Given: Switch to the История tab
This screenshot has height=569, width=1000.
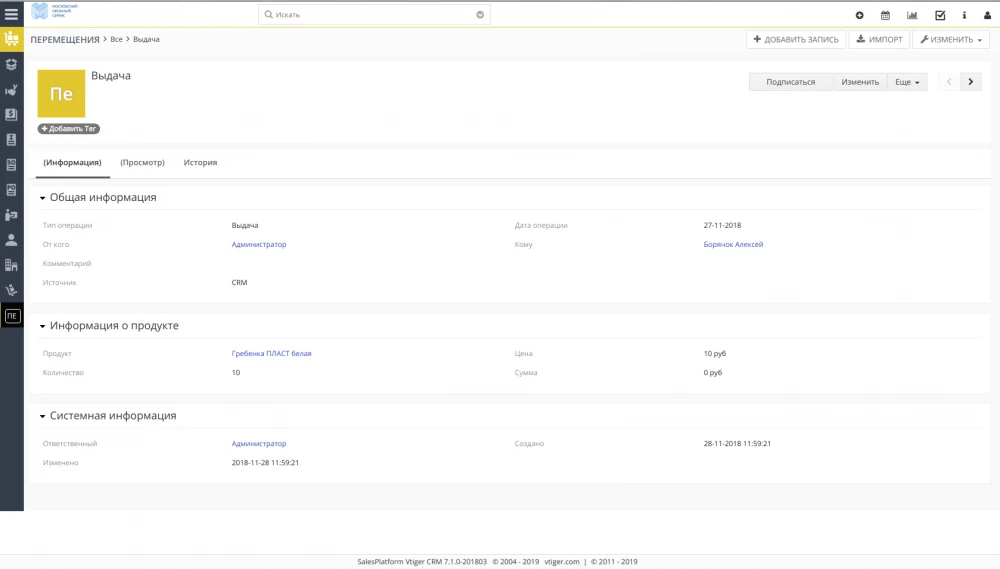Looking at the screenshot, I should coord(200,162).
